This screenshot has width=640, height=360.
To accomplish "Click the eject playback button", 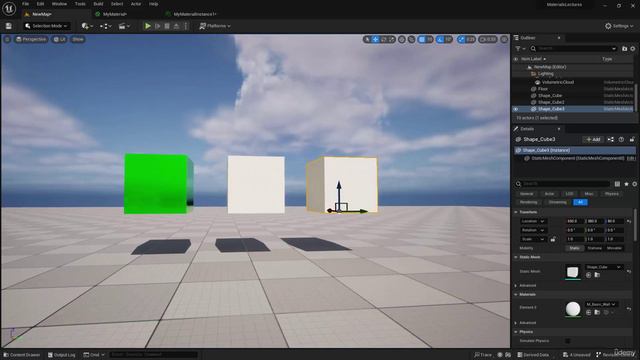I will [176, 26].
